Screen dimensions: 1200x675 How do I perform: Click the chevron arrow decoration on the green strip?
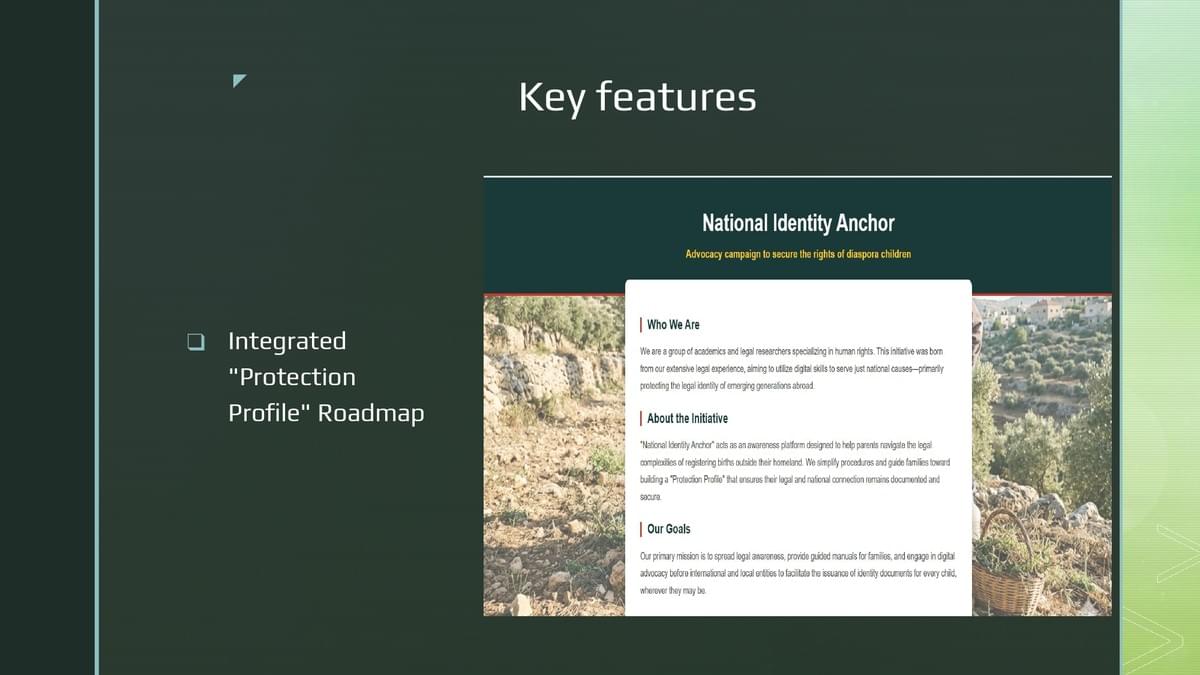(x=1176, y=552)
